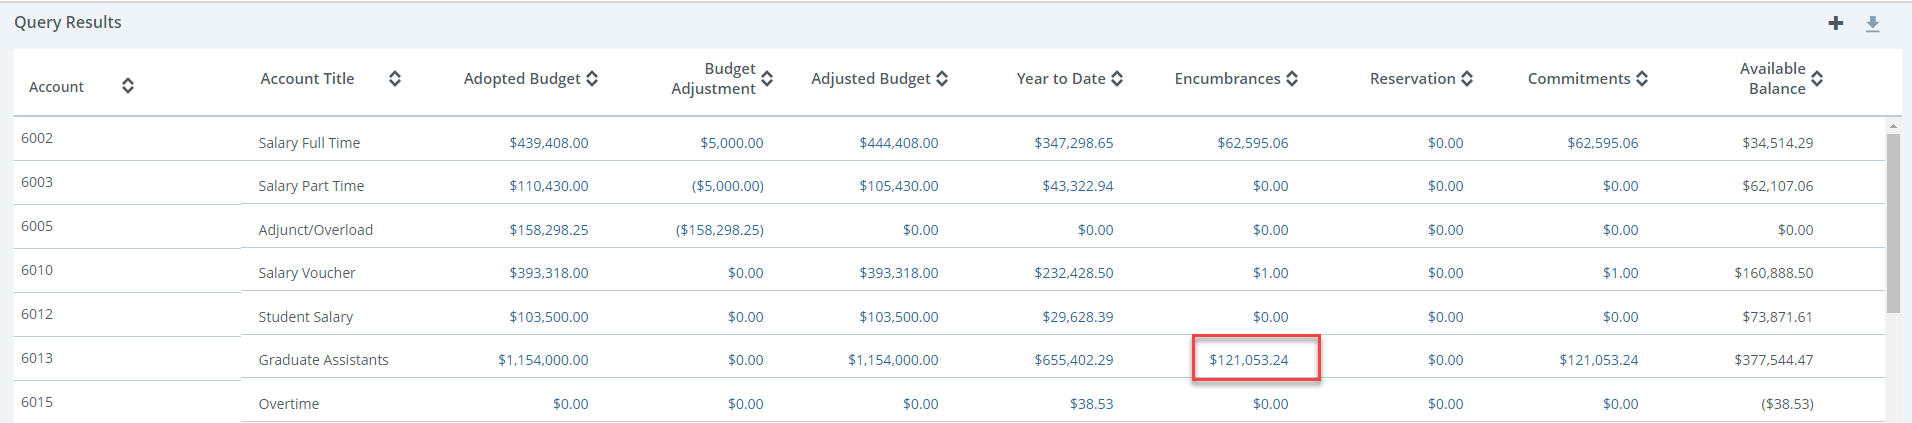The width and height of the screenshot is (1912, 423).
Task: Click available balance $62,107.06
Action: [1778, 186]
